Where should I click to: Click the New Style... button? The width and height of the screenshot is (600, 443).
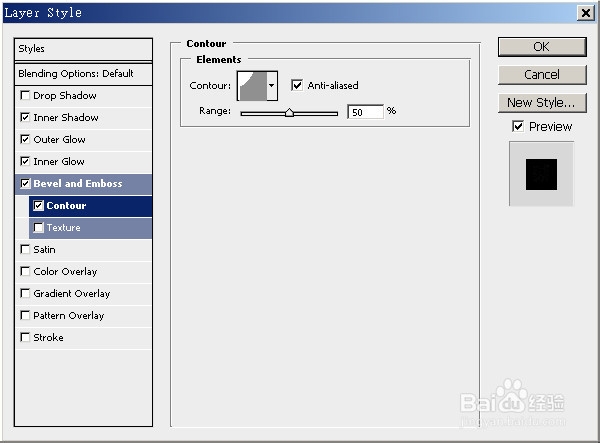542,103
